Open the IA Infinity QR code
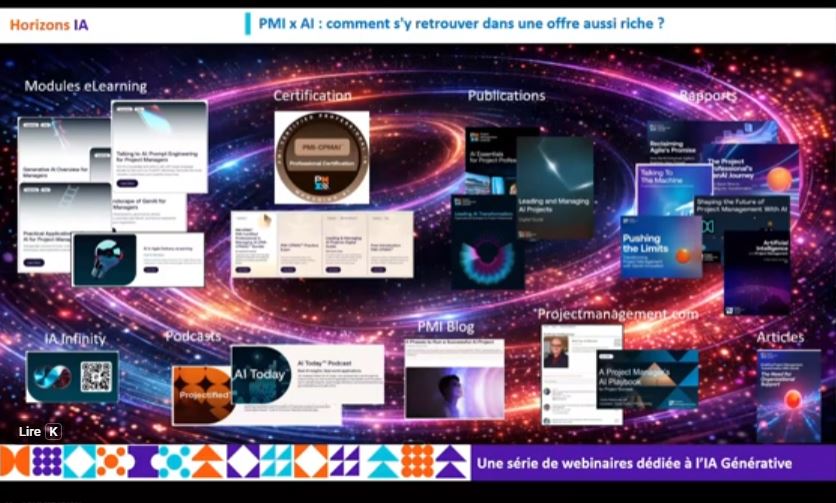836x503 pixels. pos(97,377)
